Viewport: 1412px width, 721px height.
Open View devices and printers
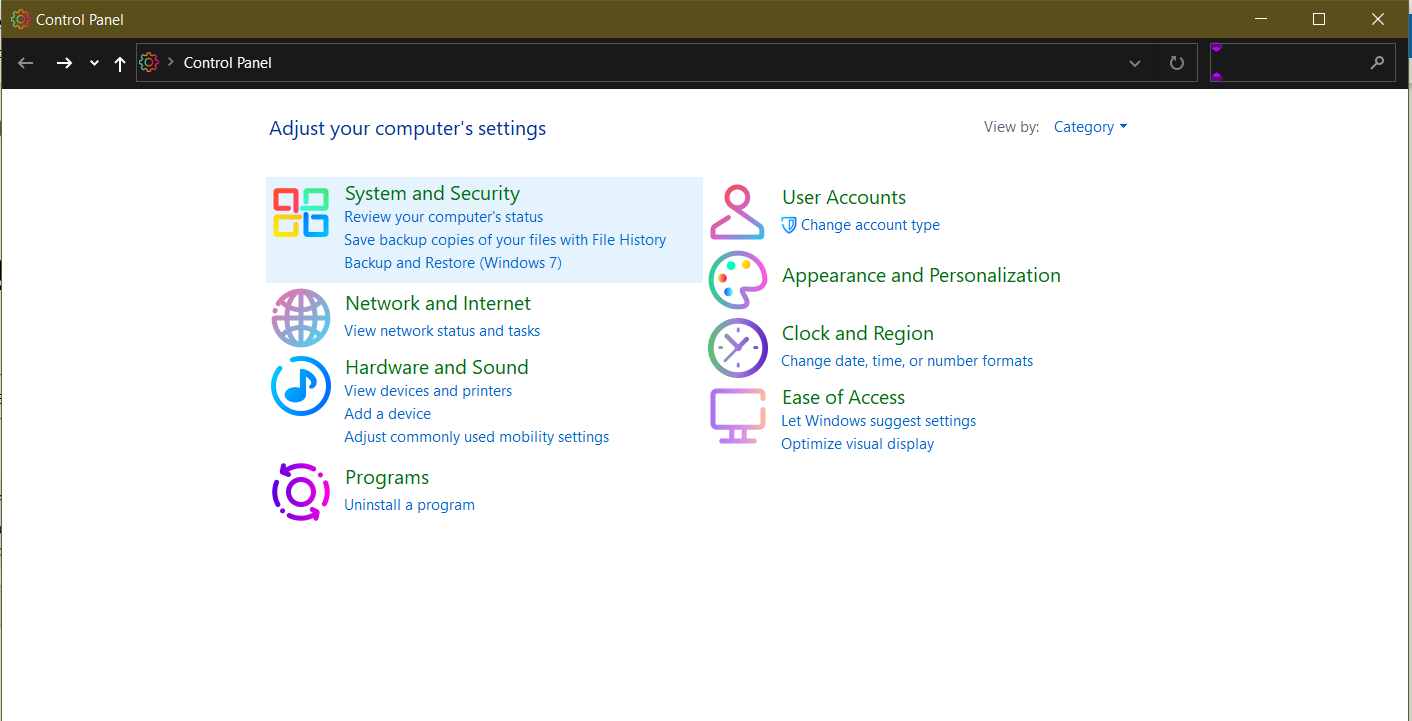pyautogui.click(x=428, y=391)
